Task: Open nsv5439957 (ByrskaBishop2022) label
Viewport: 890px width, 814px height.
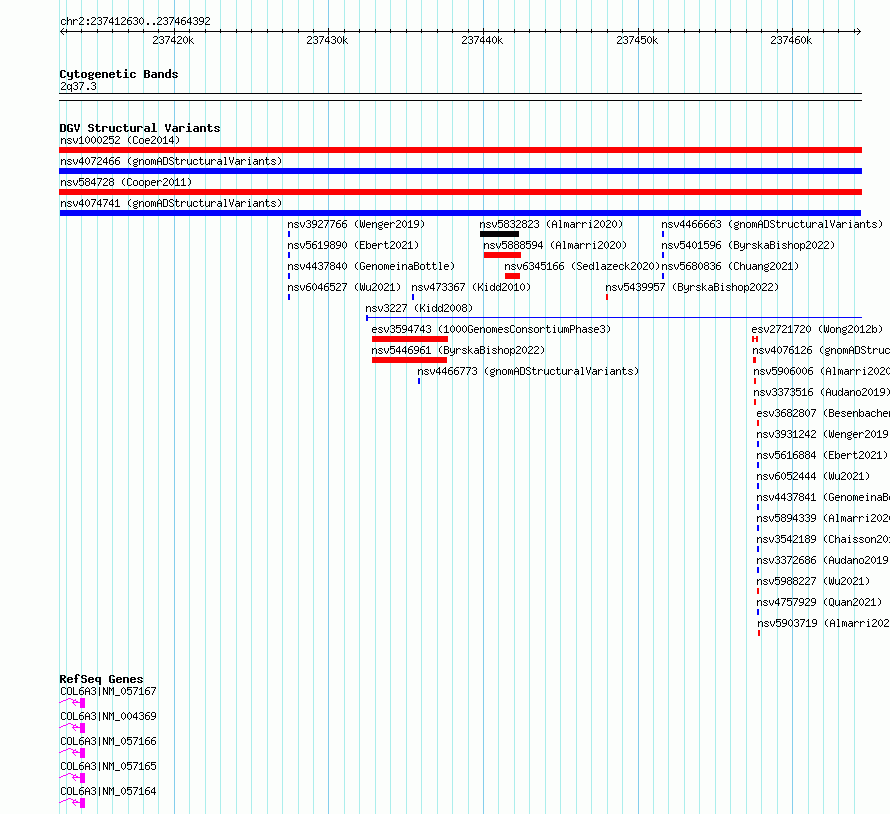Action: pos(692,287)
